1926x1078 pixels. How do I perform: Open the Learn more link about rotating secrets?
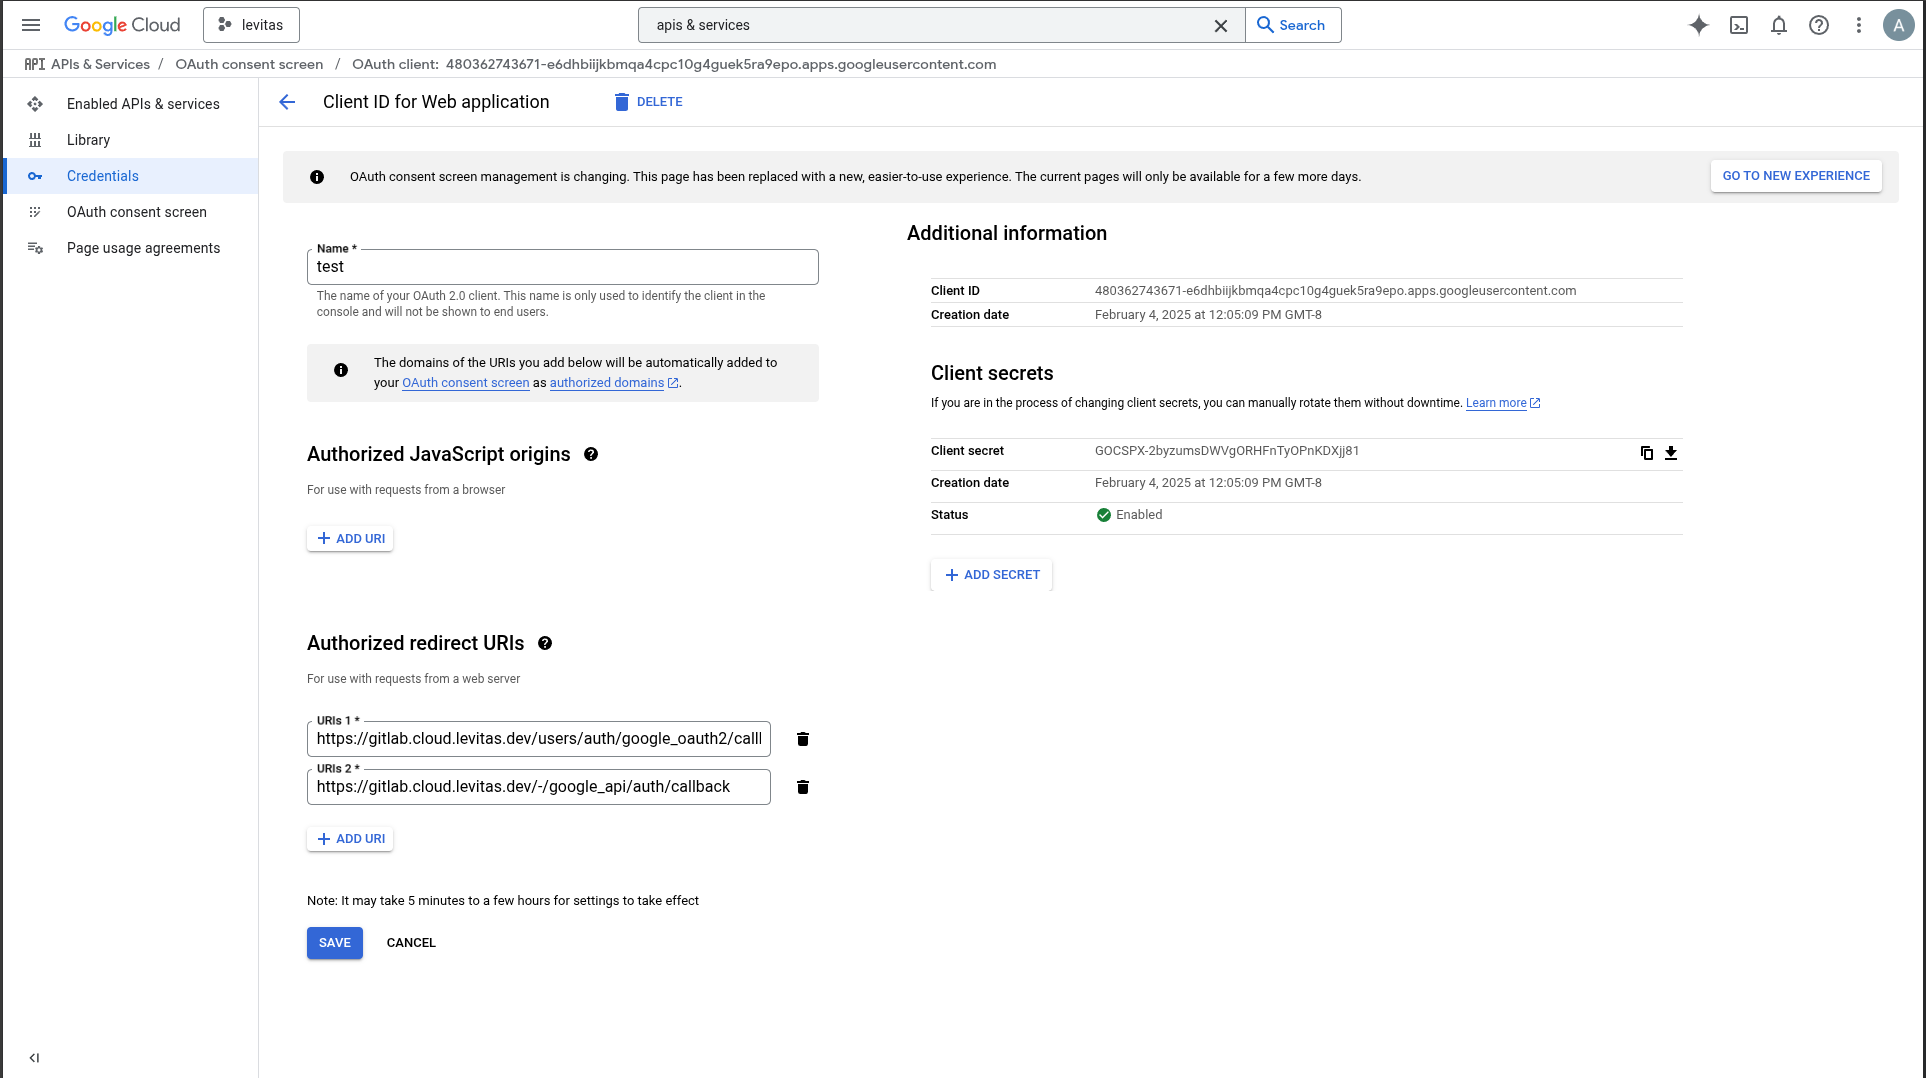(x=1497, y=402)
